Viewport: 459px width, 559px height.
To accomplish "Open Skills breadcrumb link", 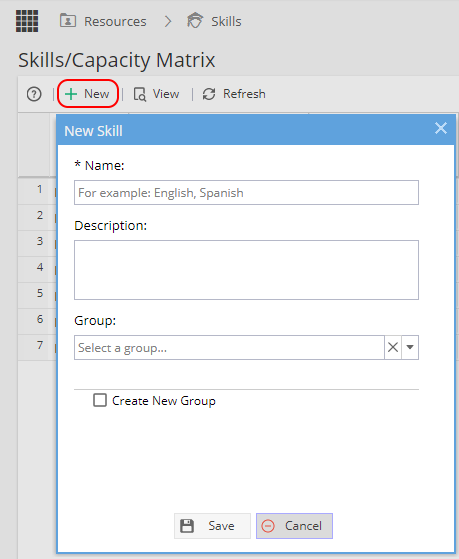I will coord(226,21).
